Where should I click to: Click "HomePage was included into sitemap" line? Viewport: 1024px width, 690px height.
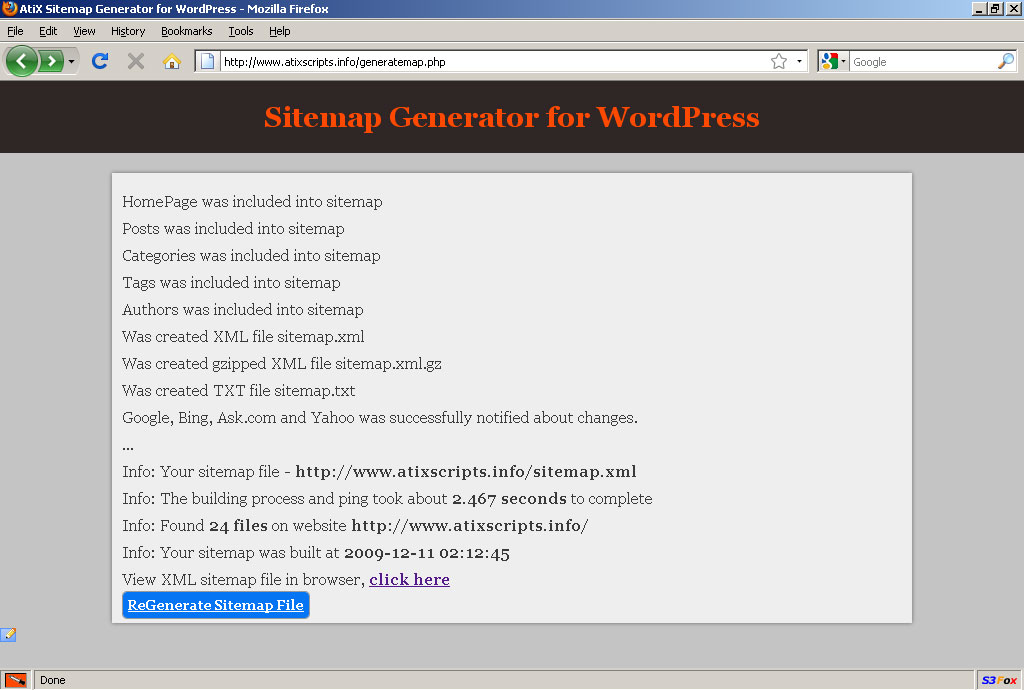(252, 202)
